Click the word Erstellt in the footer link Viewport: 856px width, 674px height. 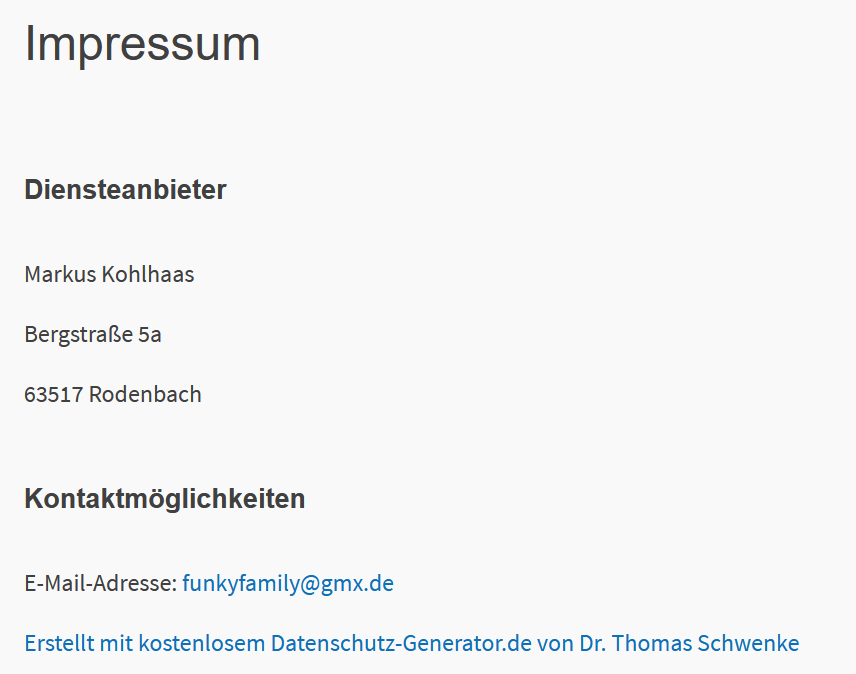[58, 643]
